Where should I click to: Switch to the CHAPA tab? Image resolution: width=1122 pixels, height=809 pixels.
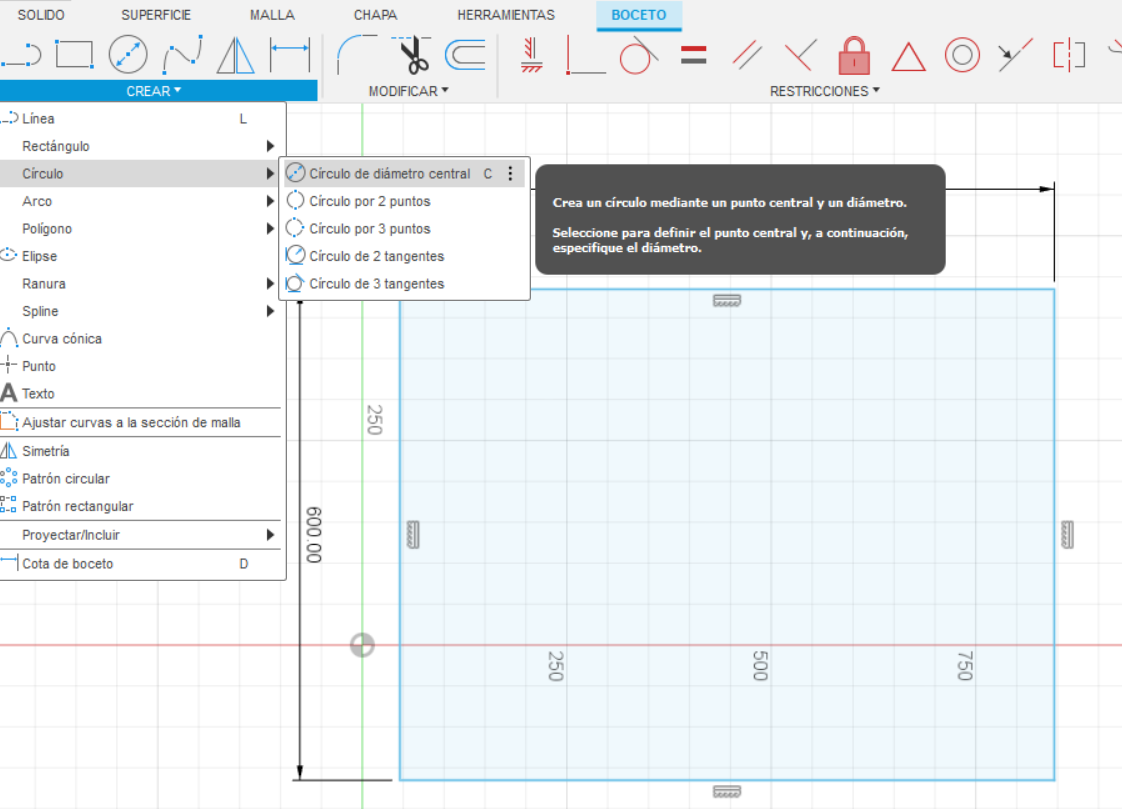pos(375,15)
